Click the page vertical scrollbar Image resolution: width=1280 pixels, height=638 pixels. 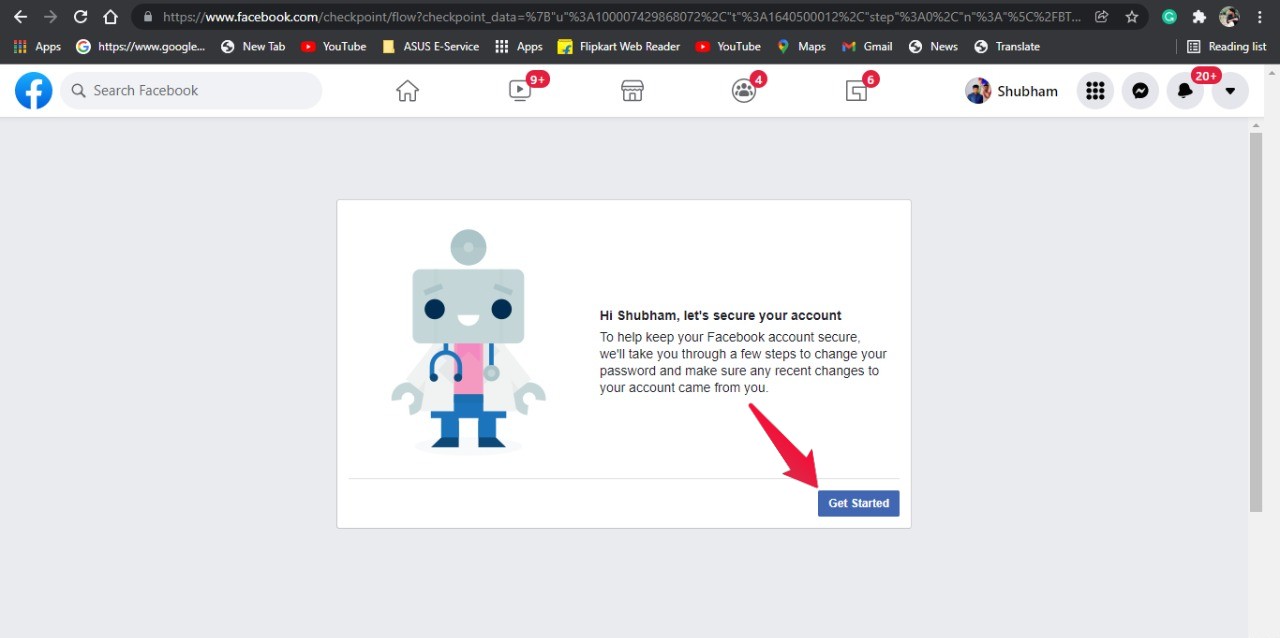point(1256,322)
